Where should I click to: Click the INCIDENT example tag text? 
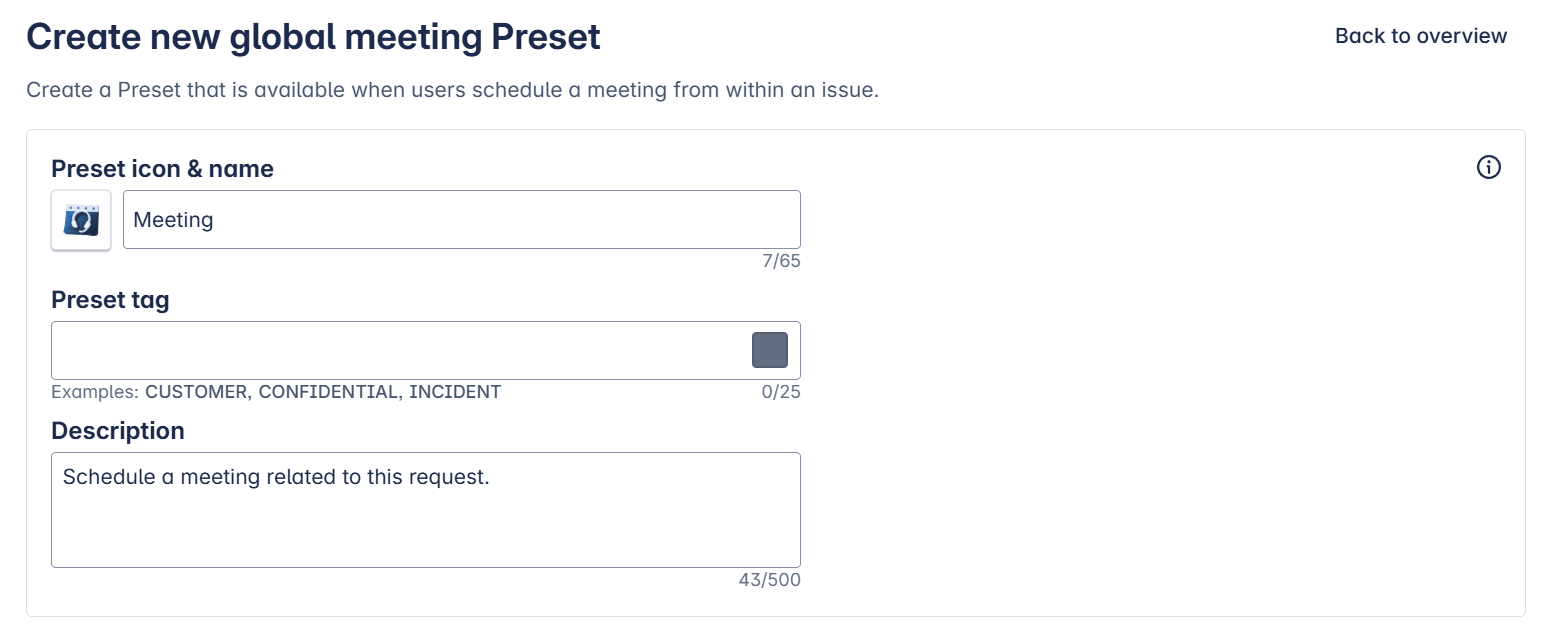(455, 392)
